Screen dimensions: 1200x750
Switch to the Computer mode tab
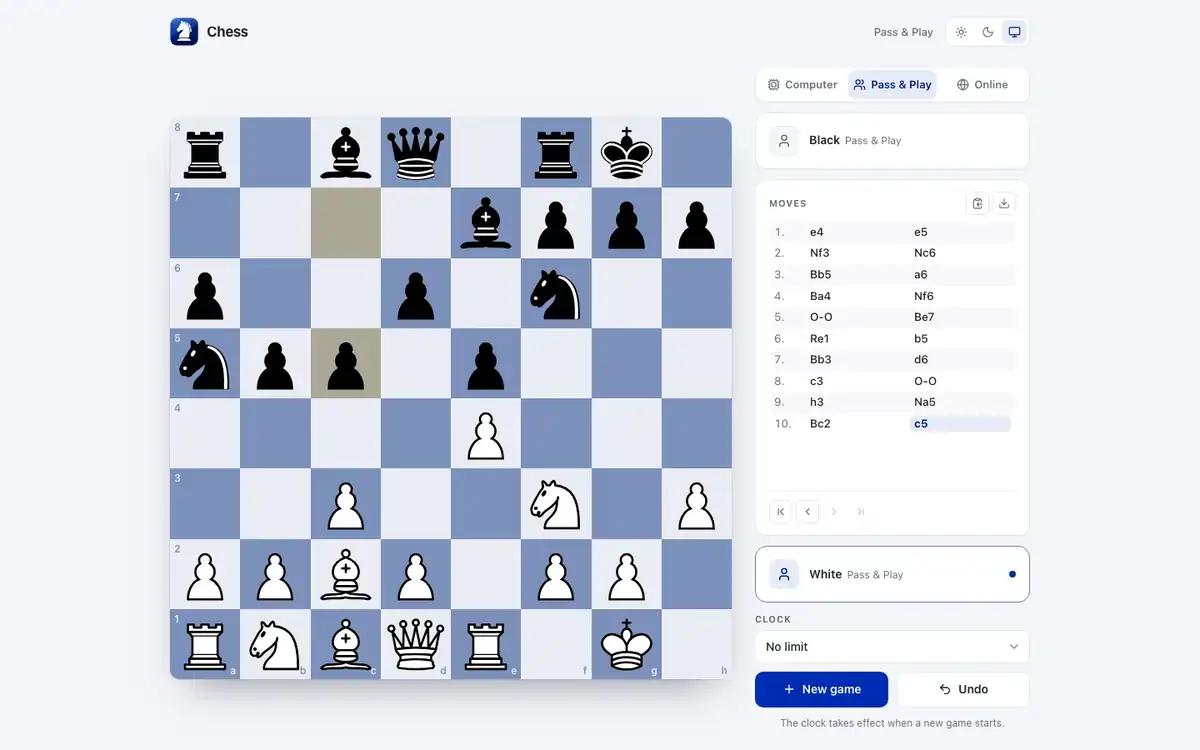point(802,85)
